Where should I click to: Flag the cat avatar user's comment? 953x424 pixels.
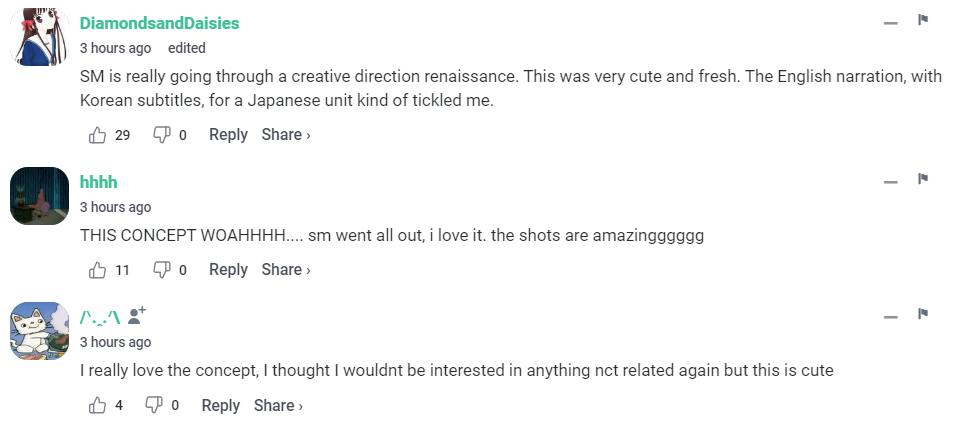tap(924, 314)
